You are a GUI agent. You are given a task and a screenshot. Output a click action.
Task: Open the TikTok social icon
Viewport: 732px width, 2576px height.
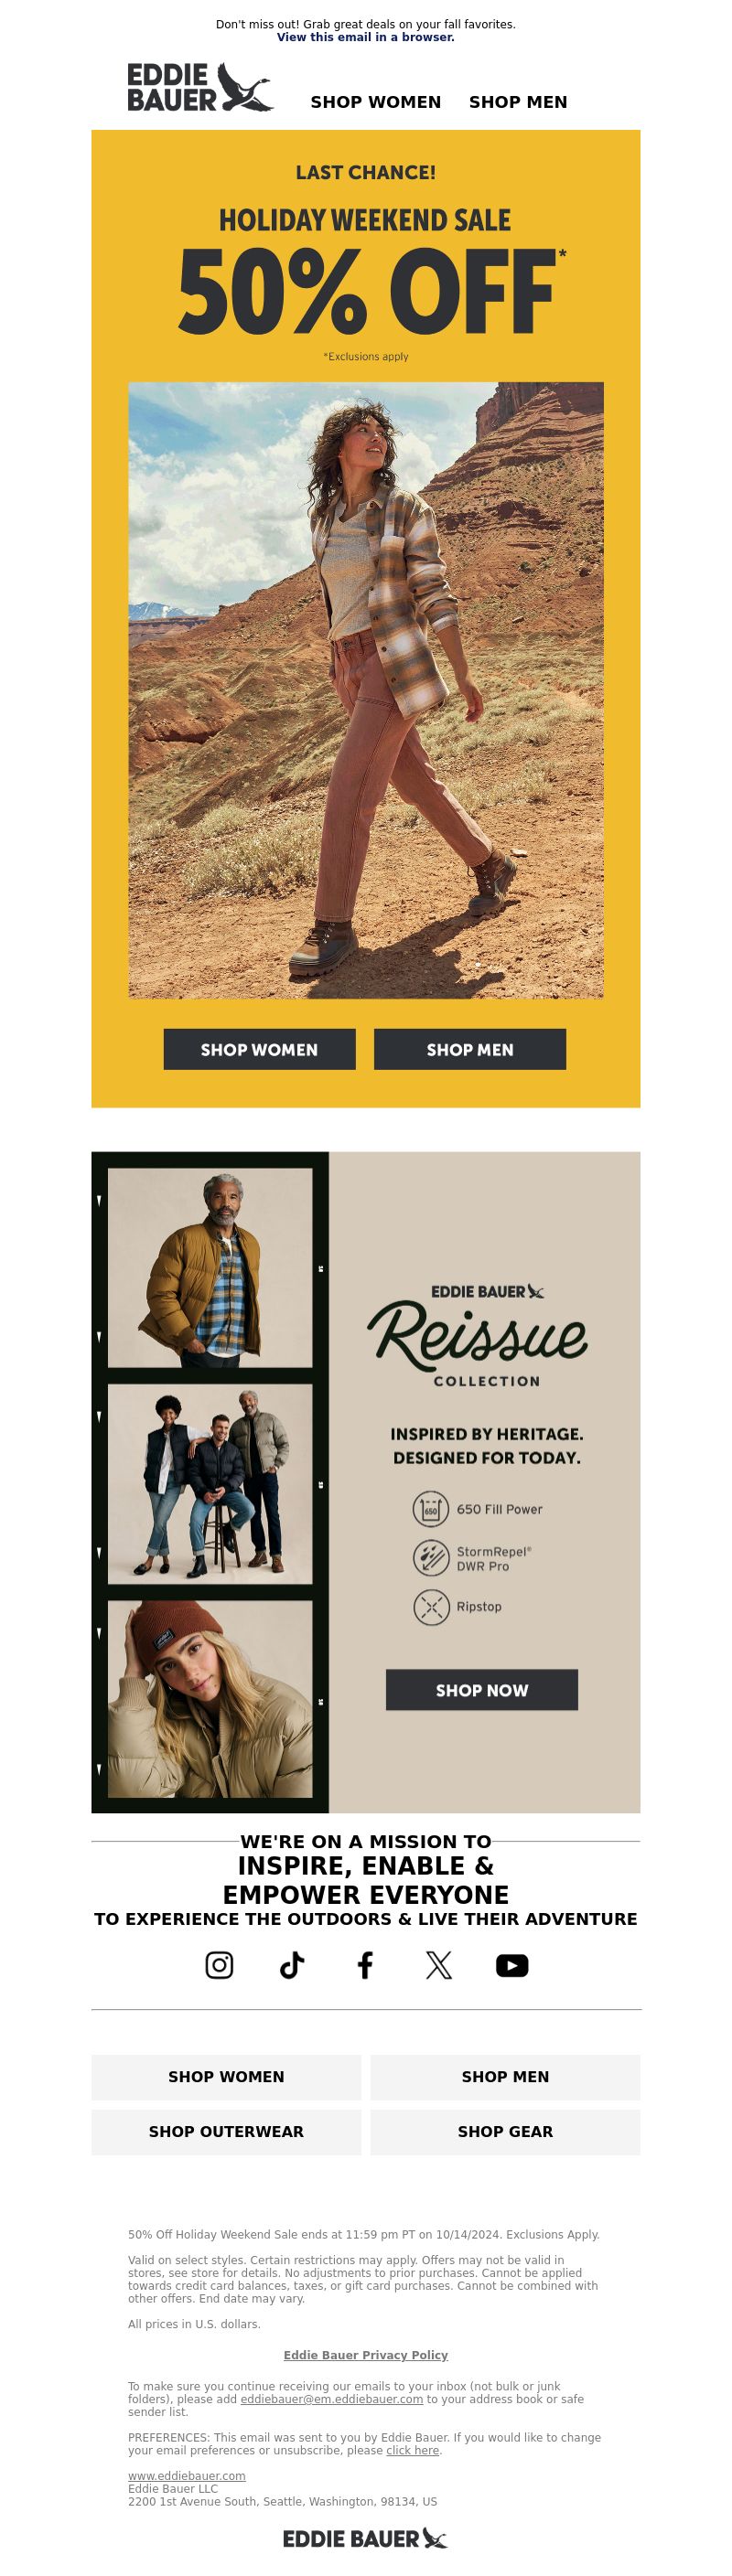click(292, 1965)
